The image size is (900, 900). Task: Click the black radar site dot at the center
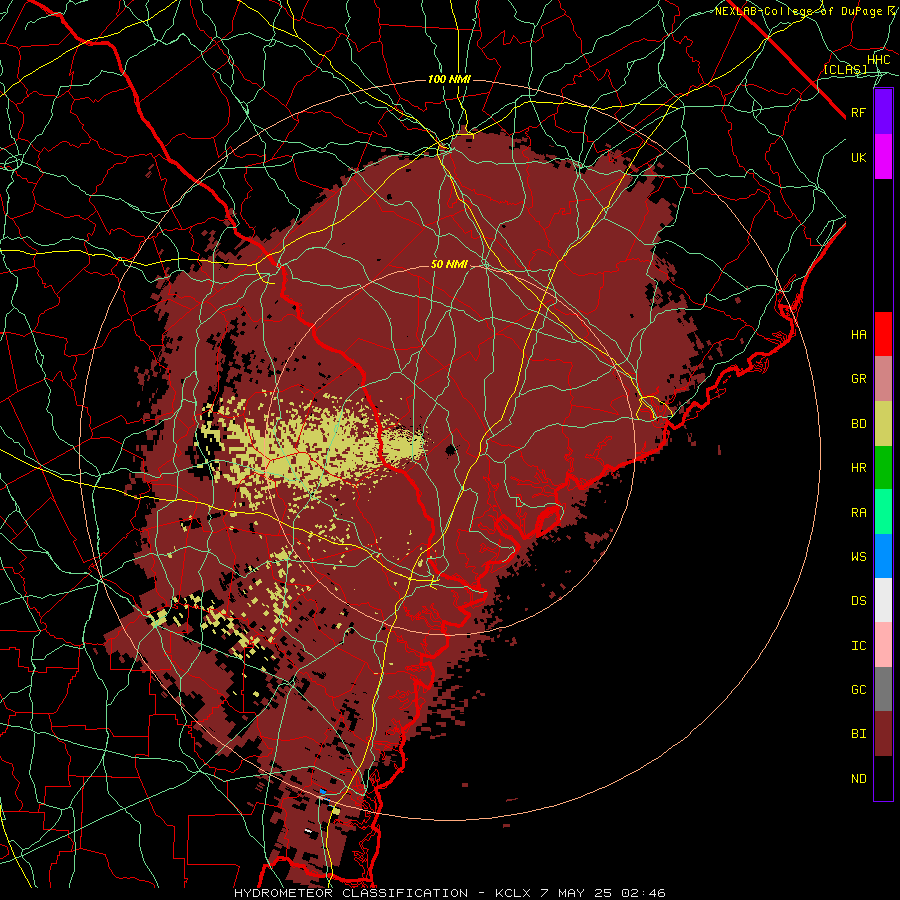[x=451, y=449]
